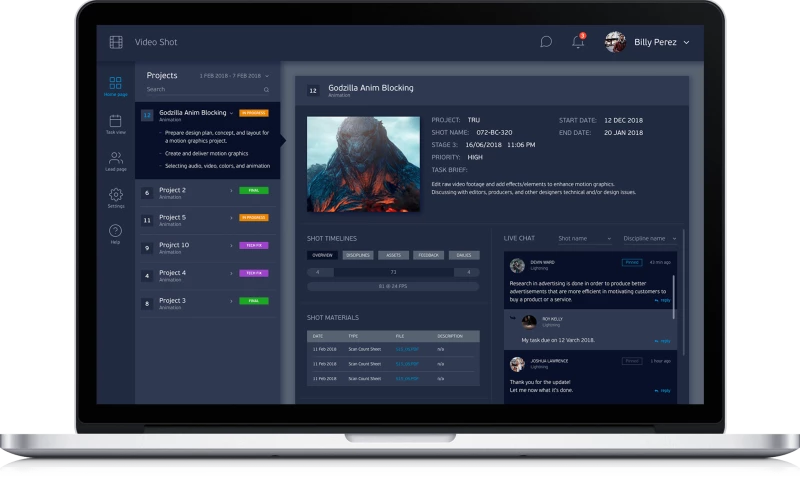Screen dimensions: 800x480
Task: Expand Project 5 chevron
Action: point(231,218)
